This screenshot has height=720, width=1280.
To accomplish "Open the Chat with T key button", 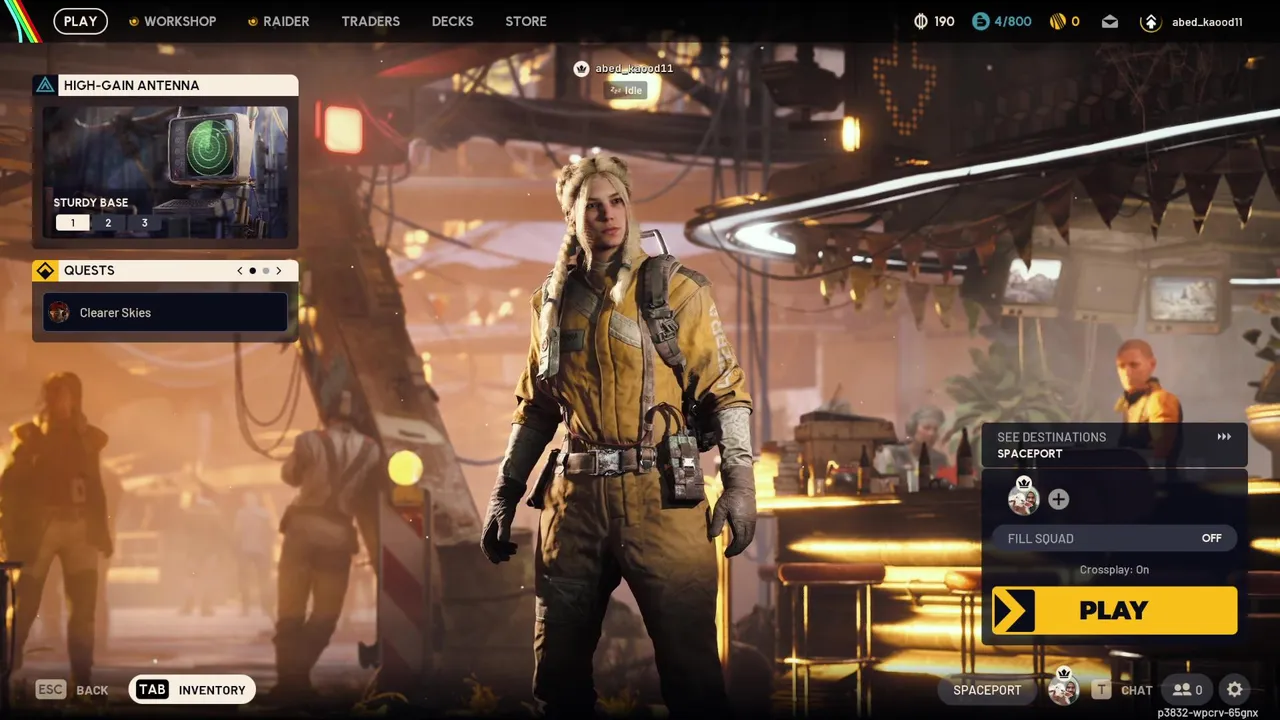I will click(1122, 690).
